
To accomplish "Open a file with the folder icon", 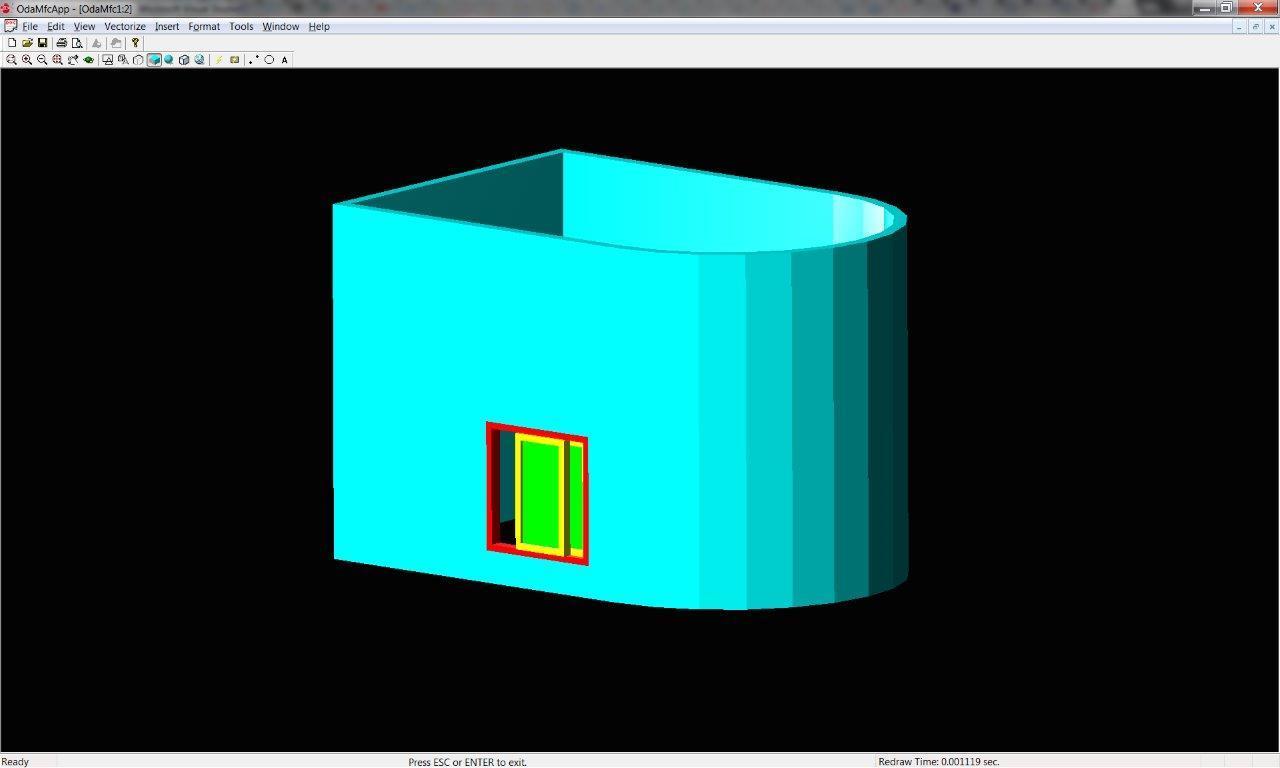I will [27, 43].
